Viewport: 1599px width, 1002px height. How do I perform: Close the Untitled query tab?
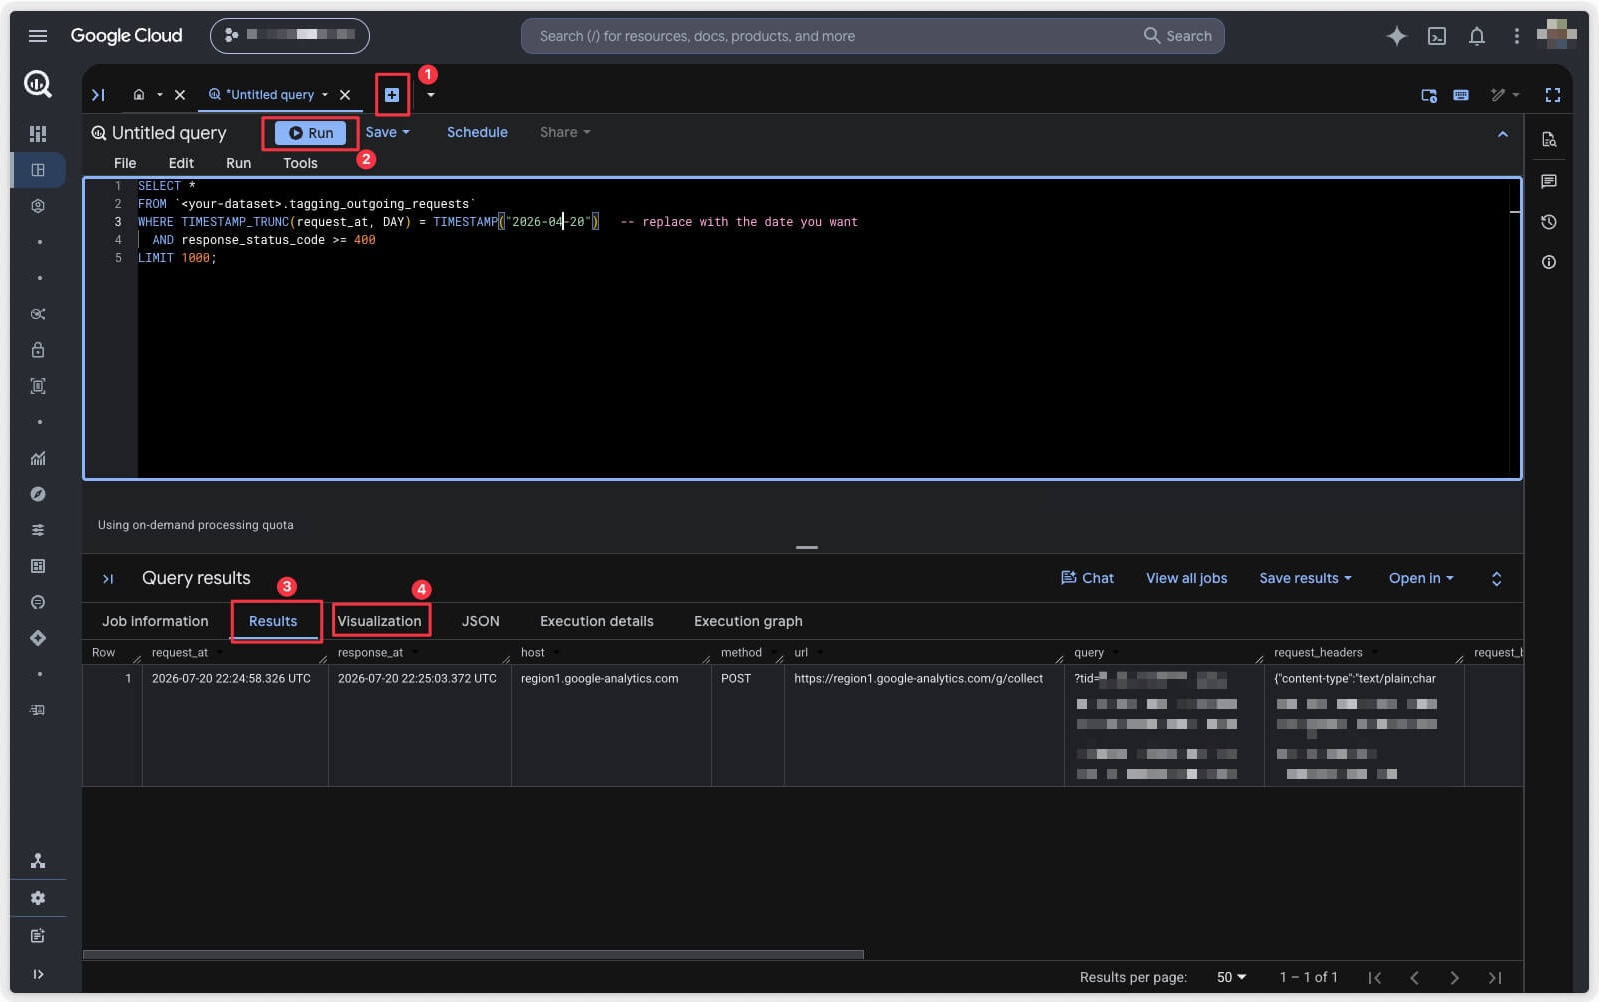point(345,95)
